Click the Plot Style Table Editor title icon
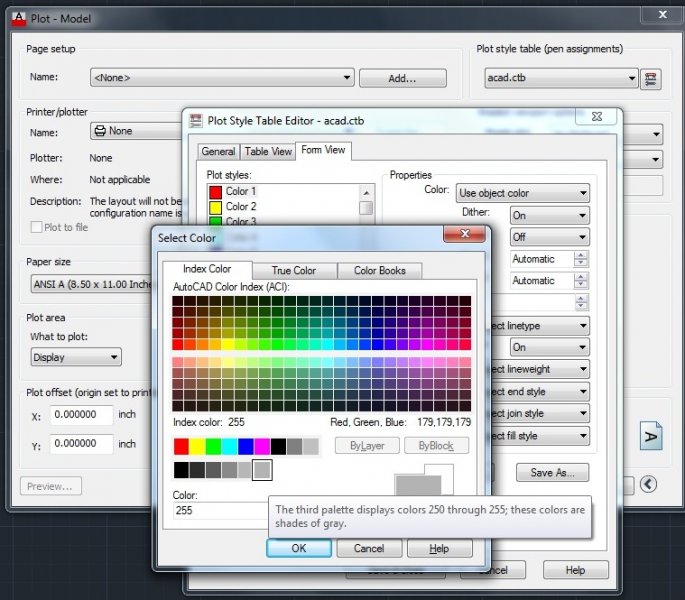 195,121
